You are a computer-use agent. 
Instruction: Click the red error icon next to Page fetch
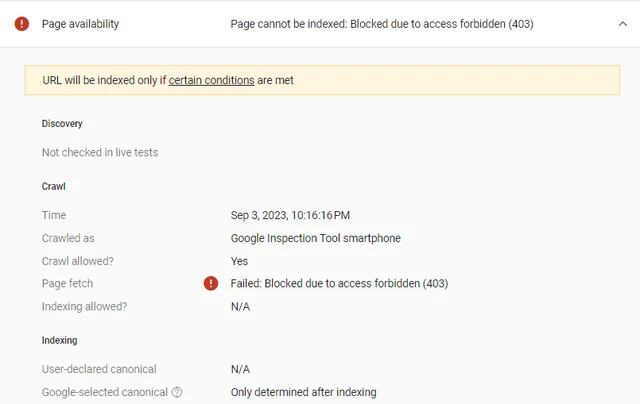click(210, 284)
